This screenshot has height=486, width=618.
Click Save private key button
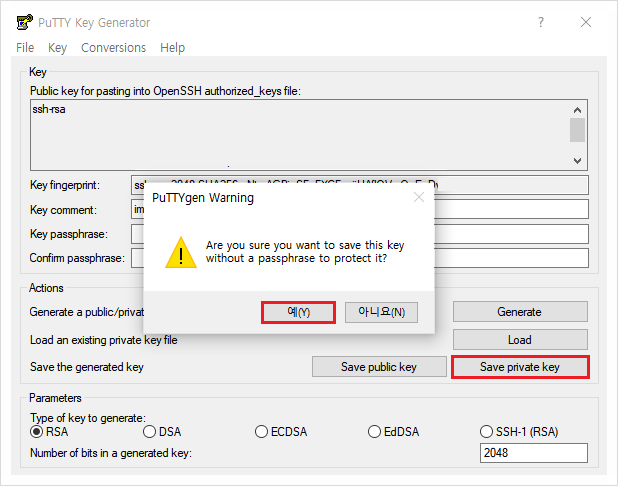520,367
